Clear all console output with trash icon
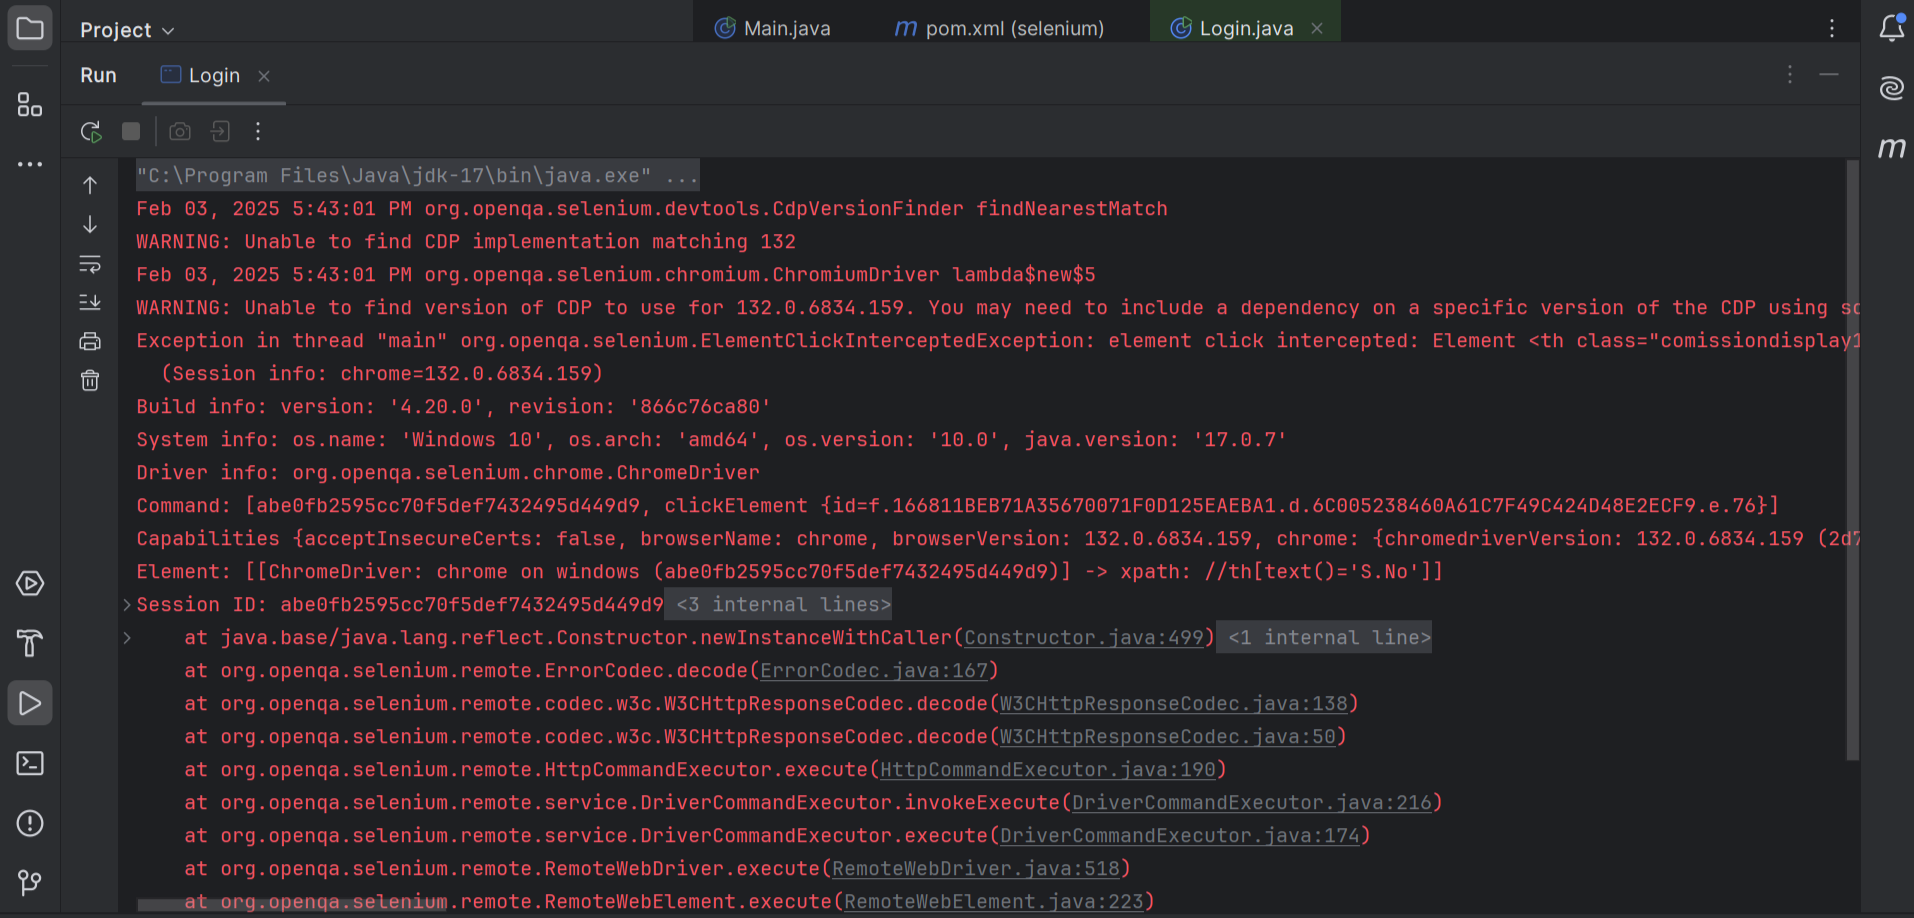Screen dimensions: 1914x918 90,380
